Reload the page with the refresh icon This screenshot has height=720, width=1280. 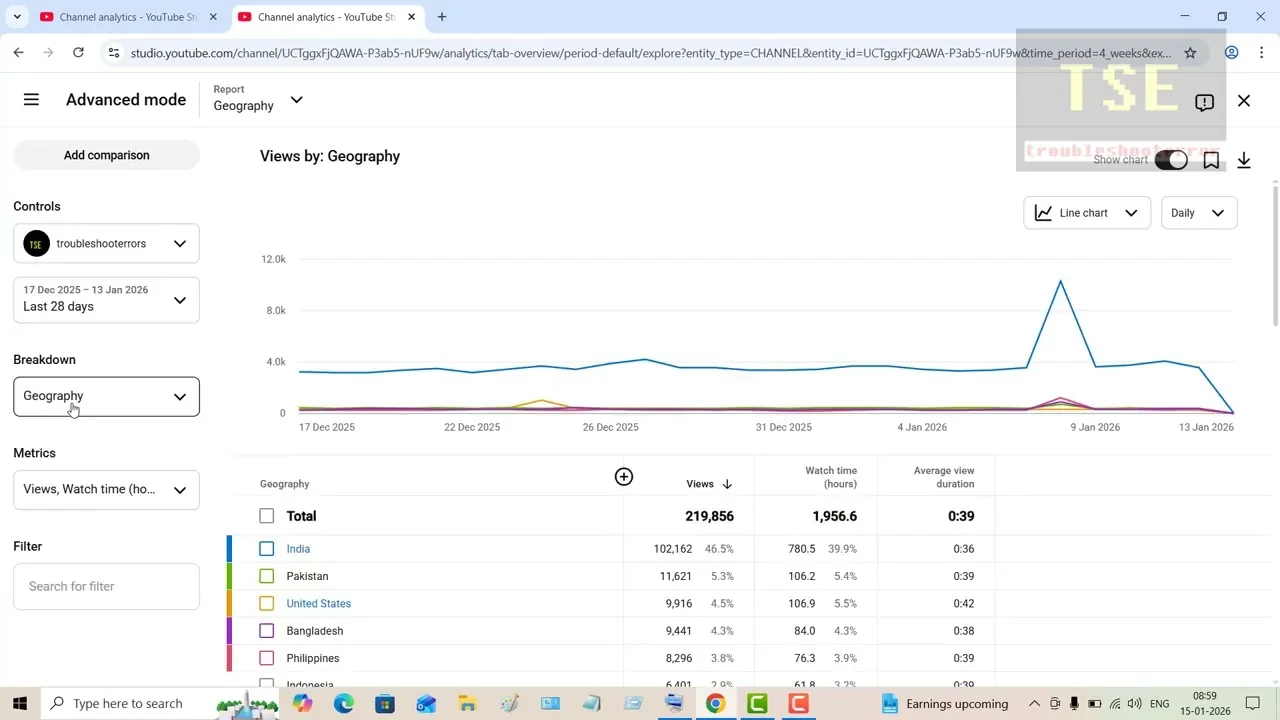click(78, 53)
